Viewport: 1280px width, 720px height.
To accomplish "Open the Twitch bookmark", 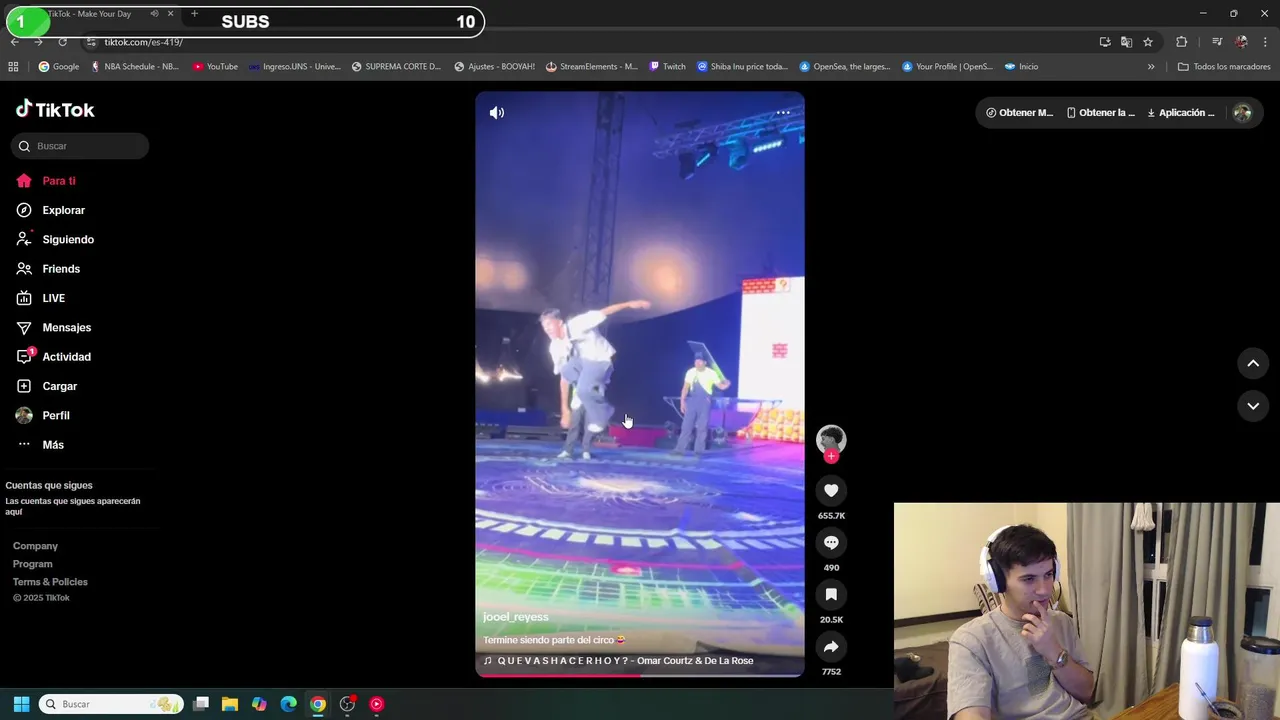I will click(x=667, y=67).
